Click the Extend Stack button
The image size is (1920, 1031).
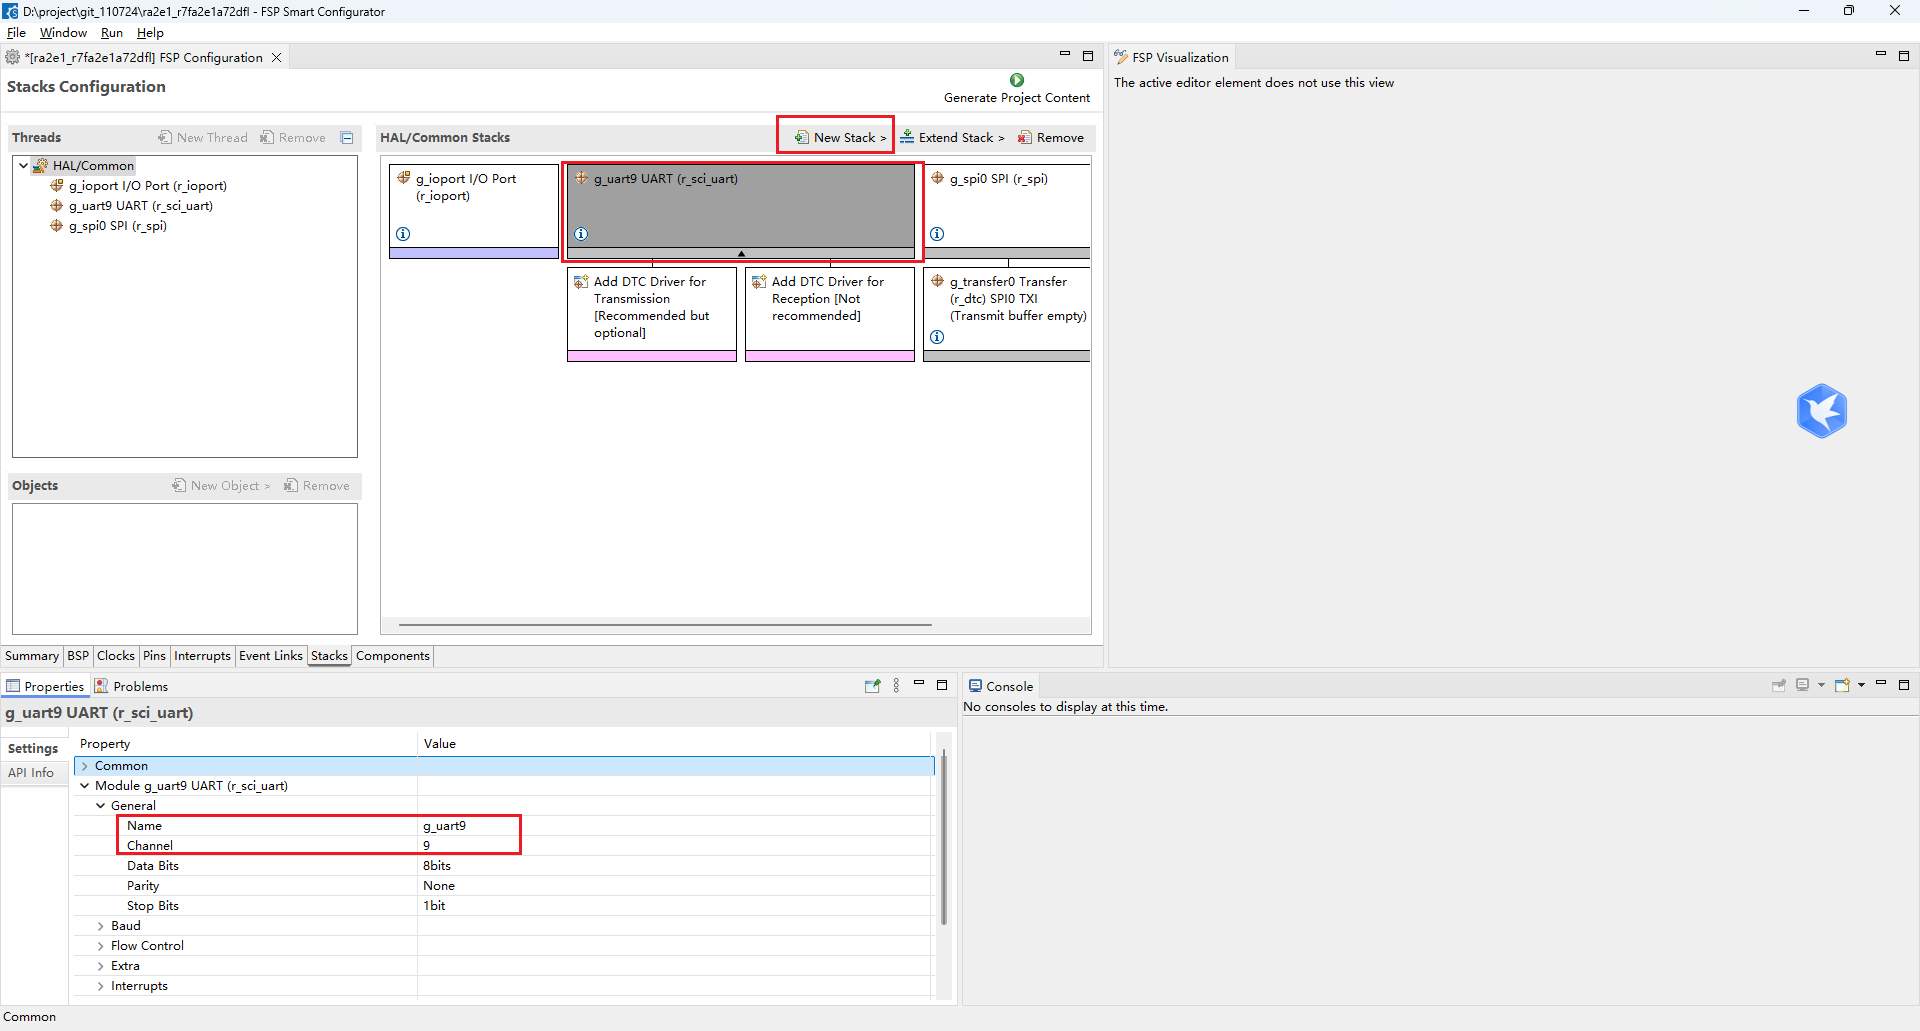click(x=952, y=137)
